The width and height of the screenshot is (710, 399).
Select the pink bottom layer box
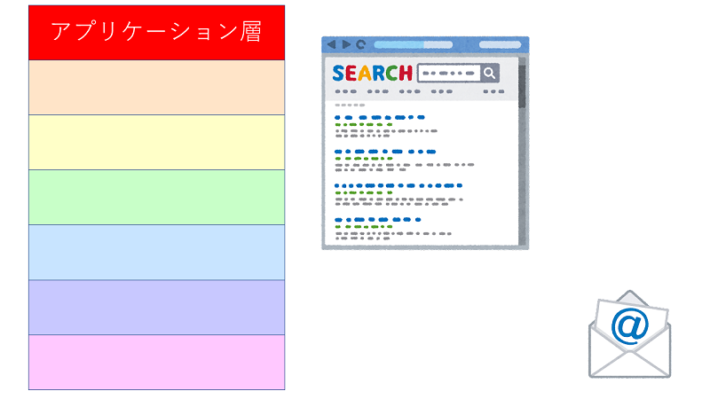click(157, 362)
